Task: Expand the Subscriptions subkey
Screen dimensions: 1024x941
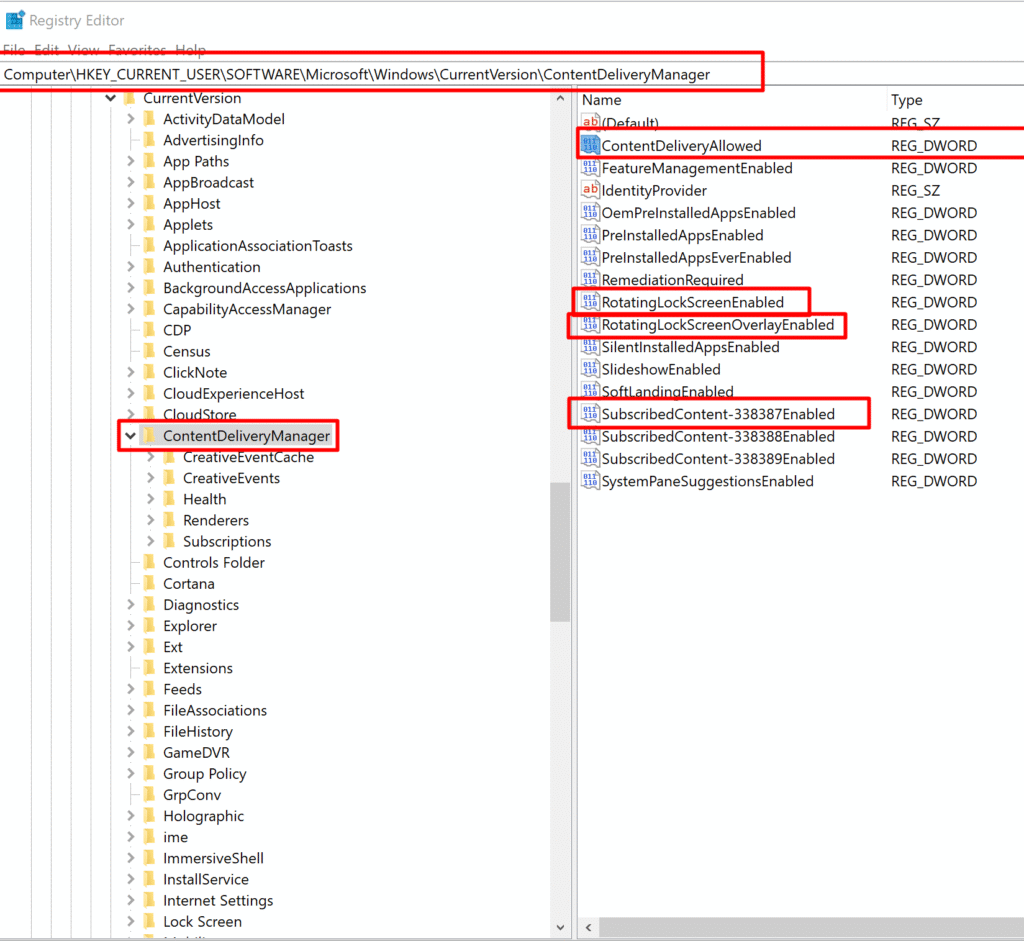Action: tap(151, 542)
